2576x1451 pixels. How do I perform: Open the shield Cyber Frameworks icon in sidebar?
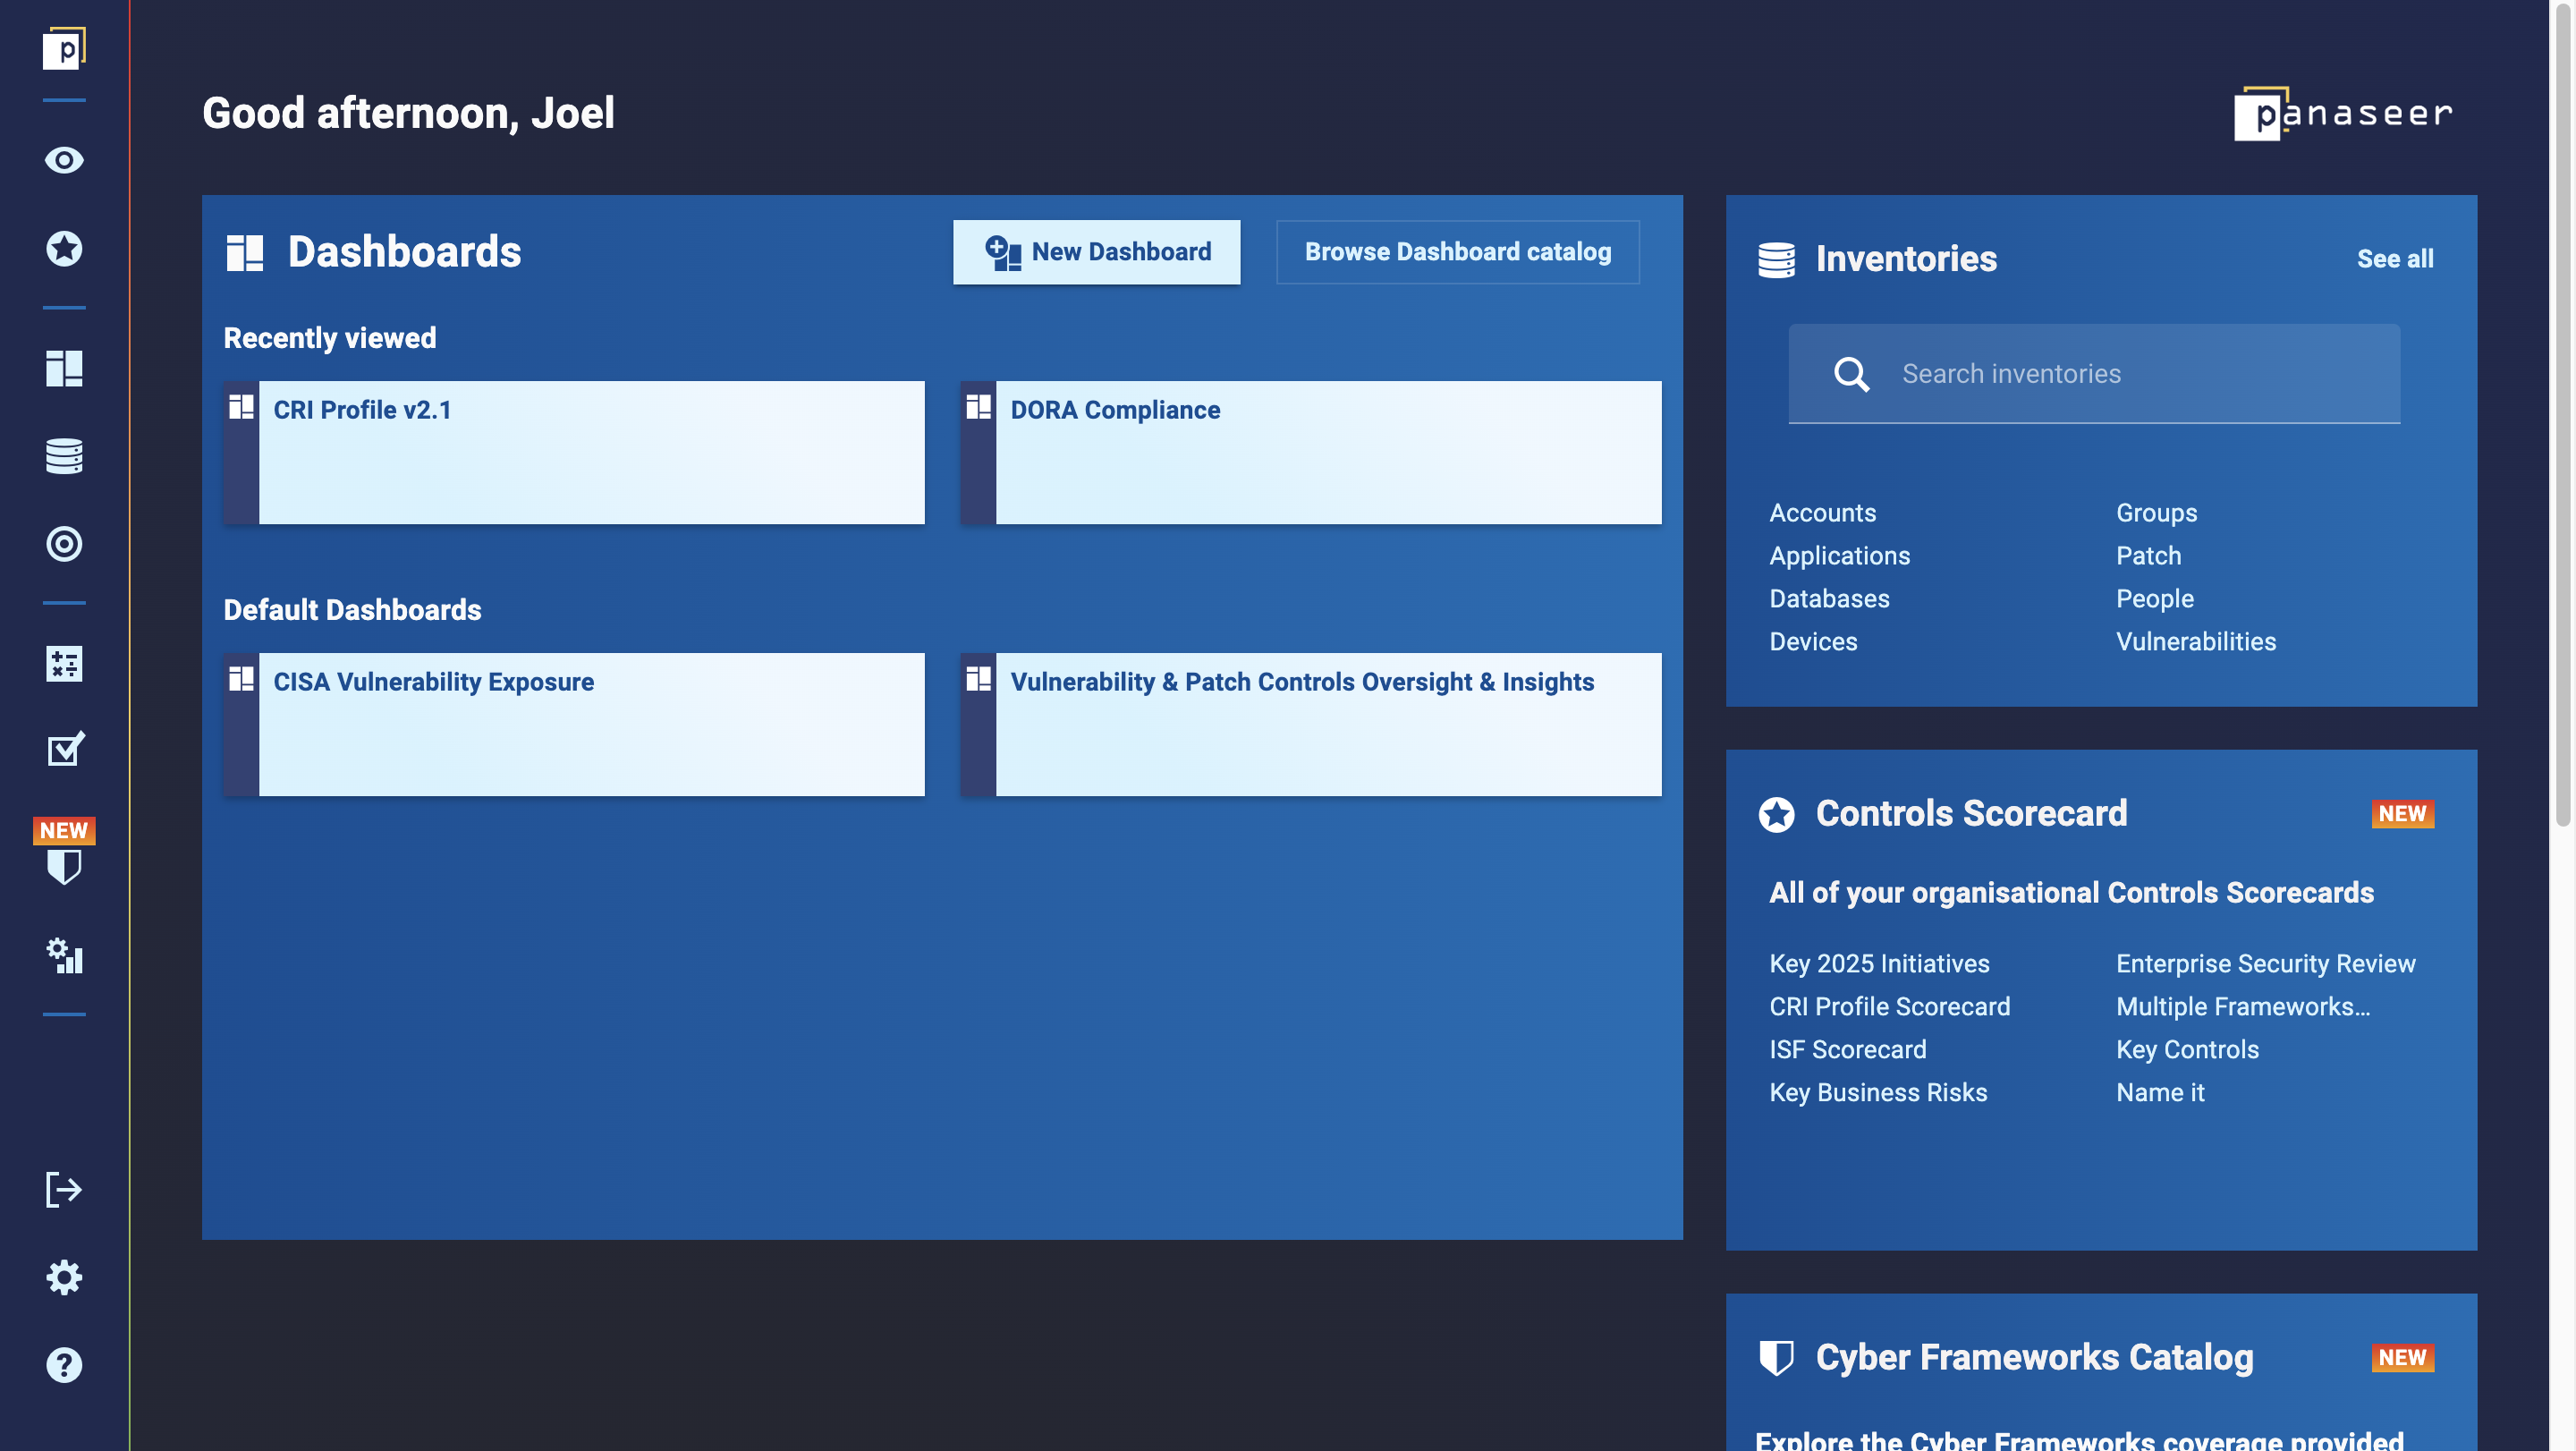coord(64,866)
